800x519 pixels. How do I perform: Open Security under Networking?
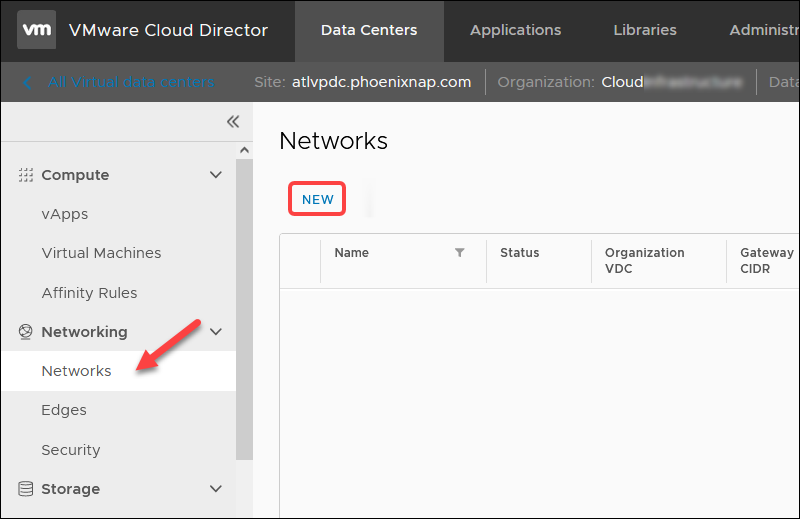coord(71,450)
